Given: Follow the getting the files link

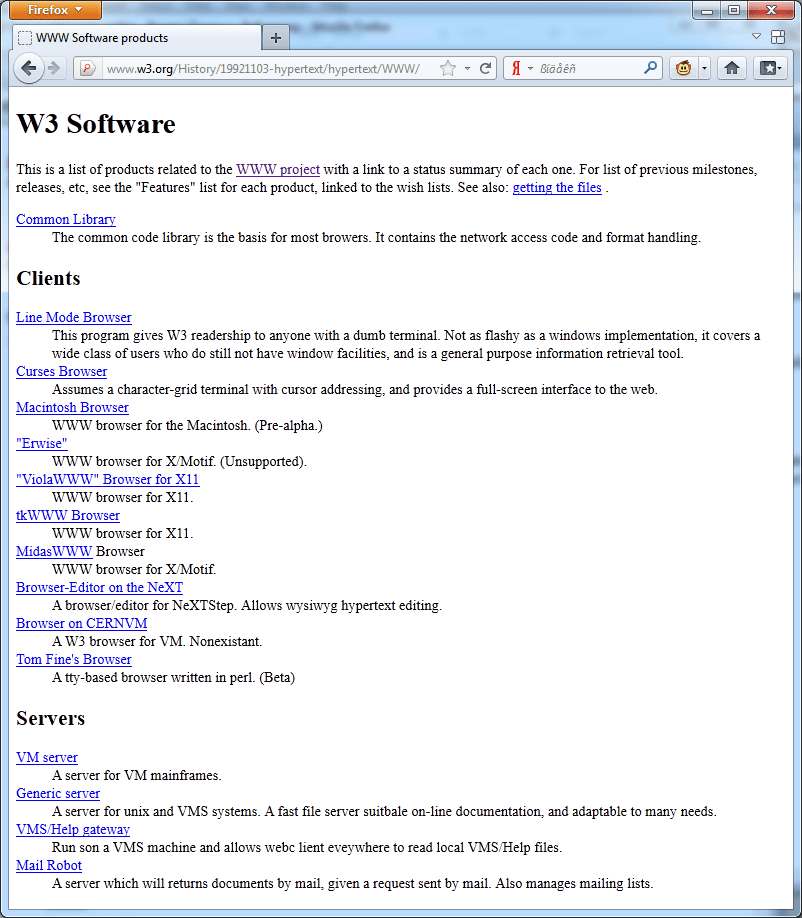Looking at the screenshot, I should point(557,188).
